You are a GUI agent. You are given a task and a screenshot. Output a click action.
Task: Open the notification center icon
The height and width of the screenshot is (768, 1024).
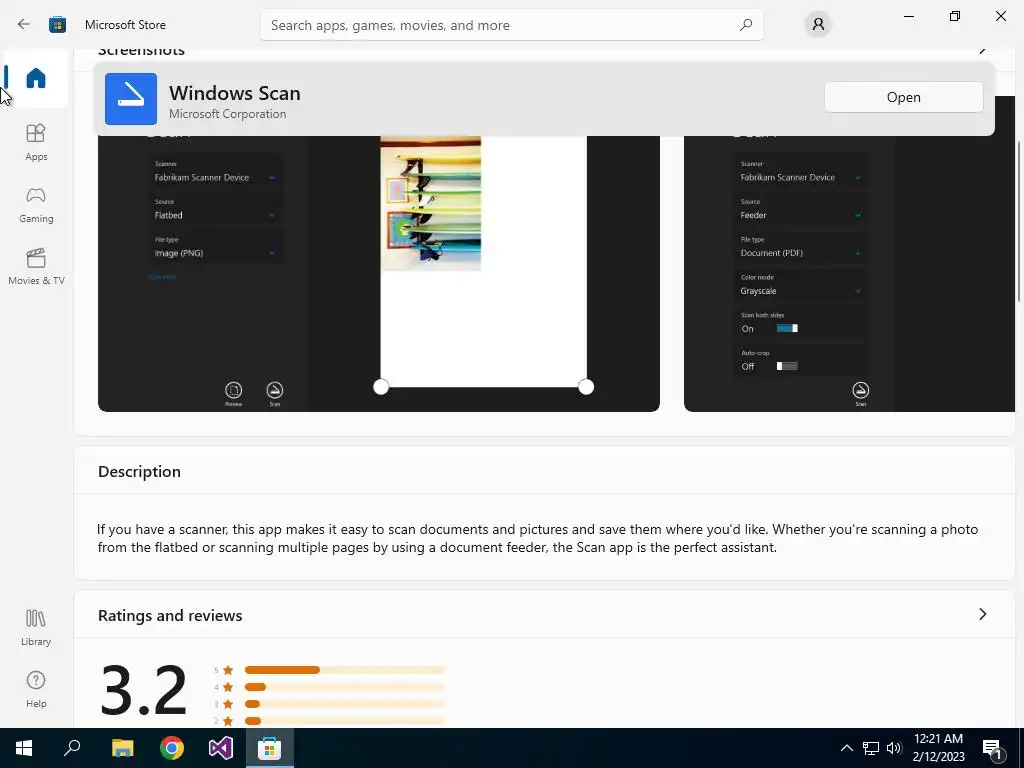992,748
